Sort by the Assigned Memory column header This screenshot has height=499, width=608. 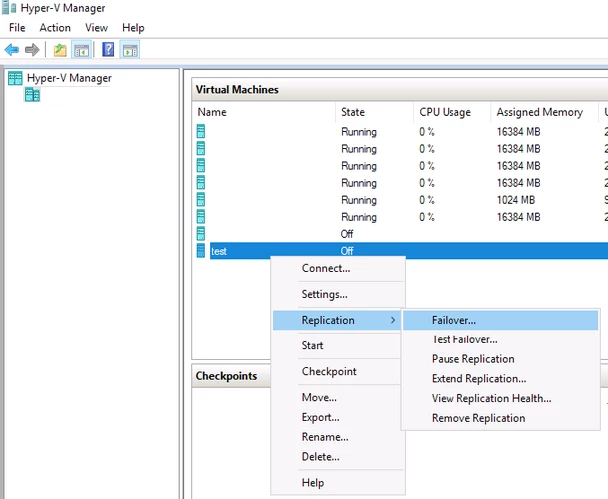(x=544, y=112)
